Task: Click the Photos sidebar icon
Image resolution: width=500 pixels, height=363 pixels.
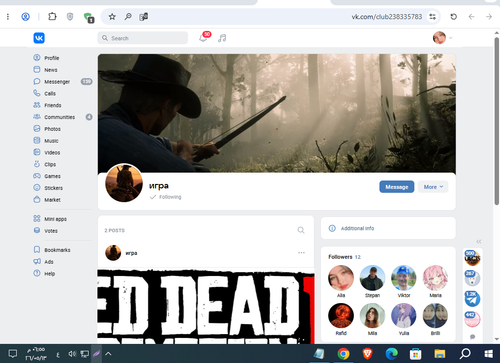Action: (37, 129)
